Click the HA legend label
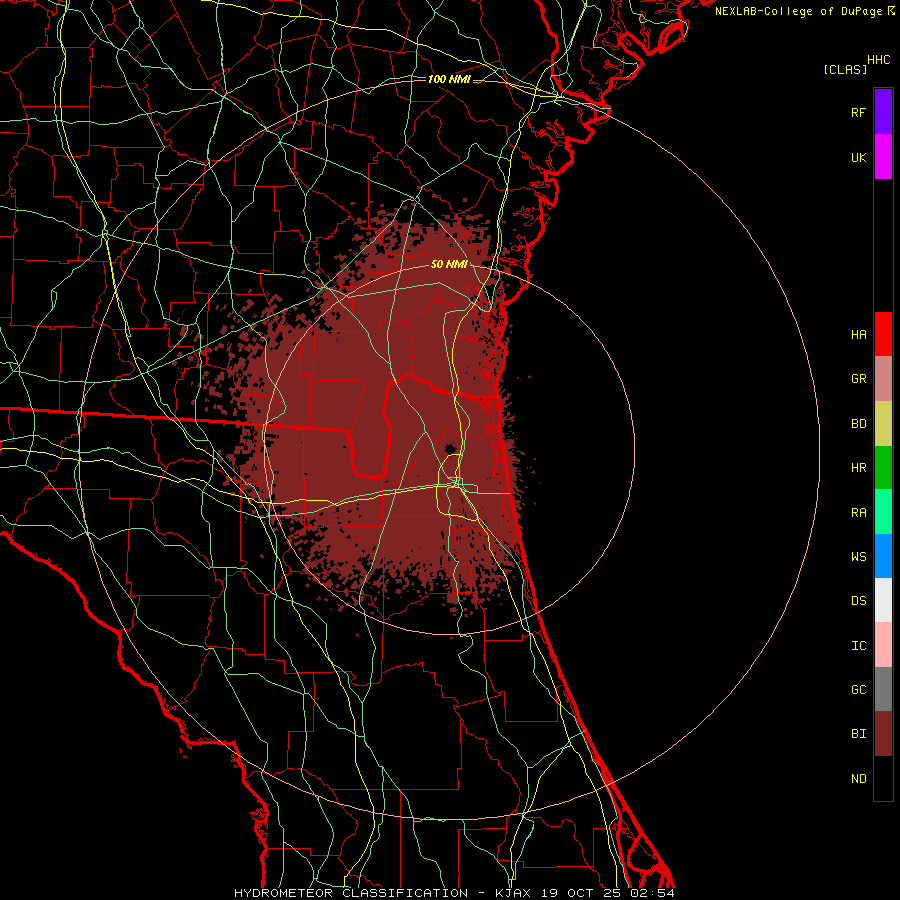 [x=858, y=334]
